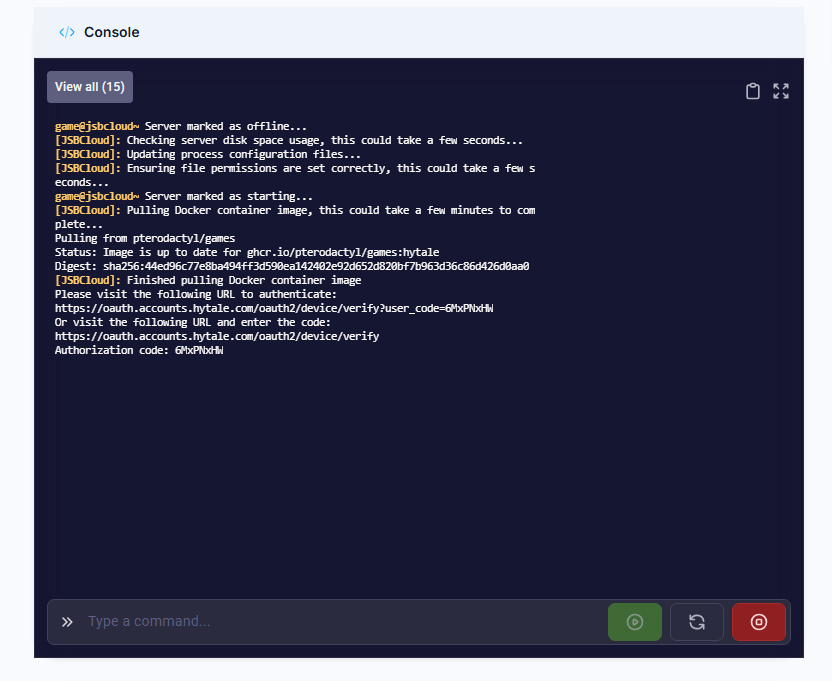Viewport: 832px width, 681px height.
Task: Copy console output using the clipboard icon
Action: pos(753,91)
